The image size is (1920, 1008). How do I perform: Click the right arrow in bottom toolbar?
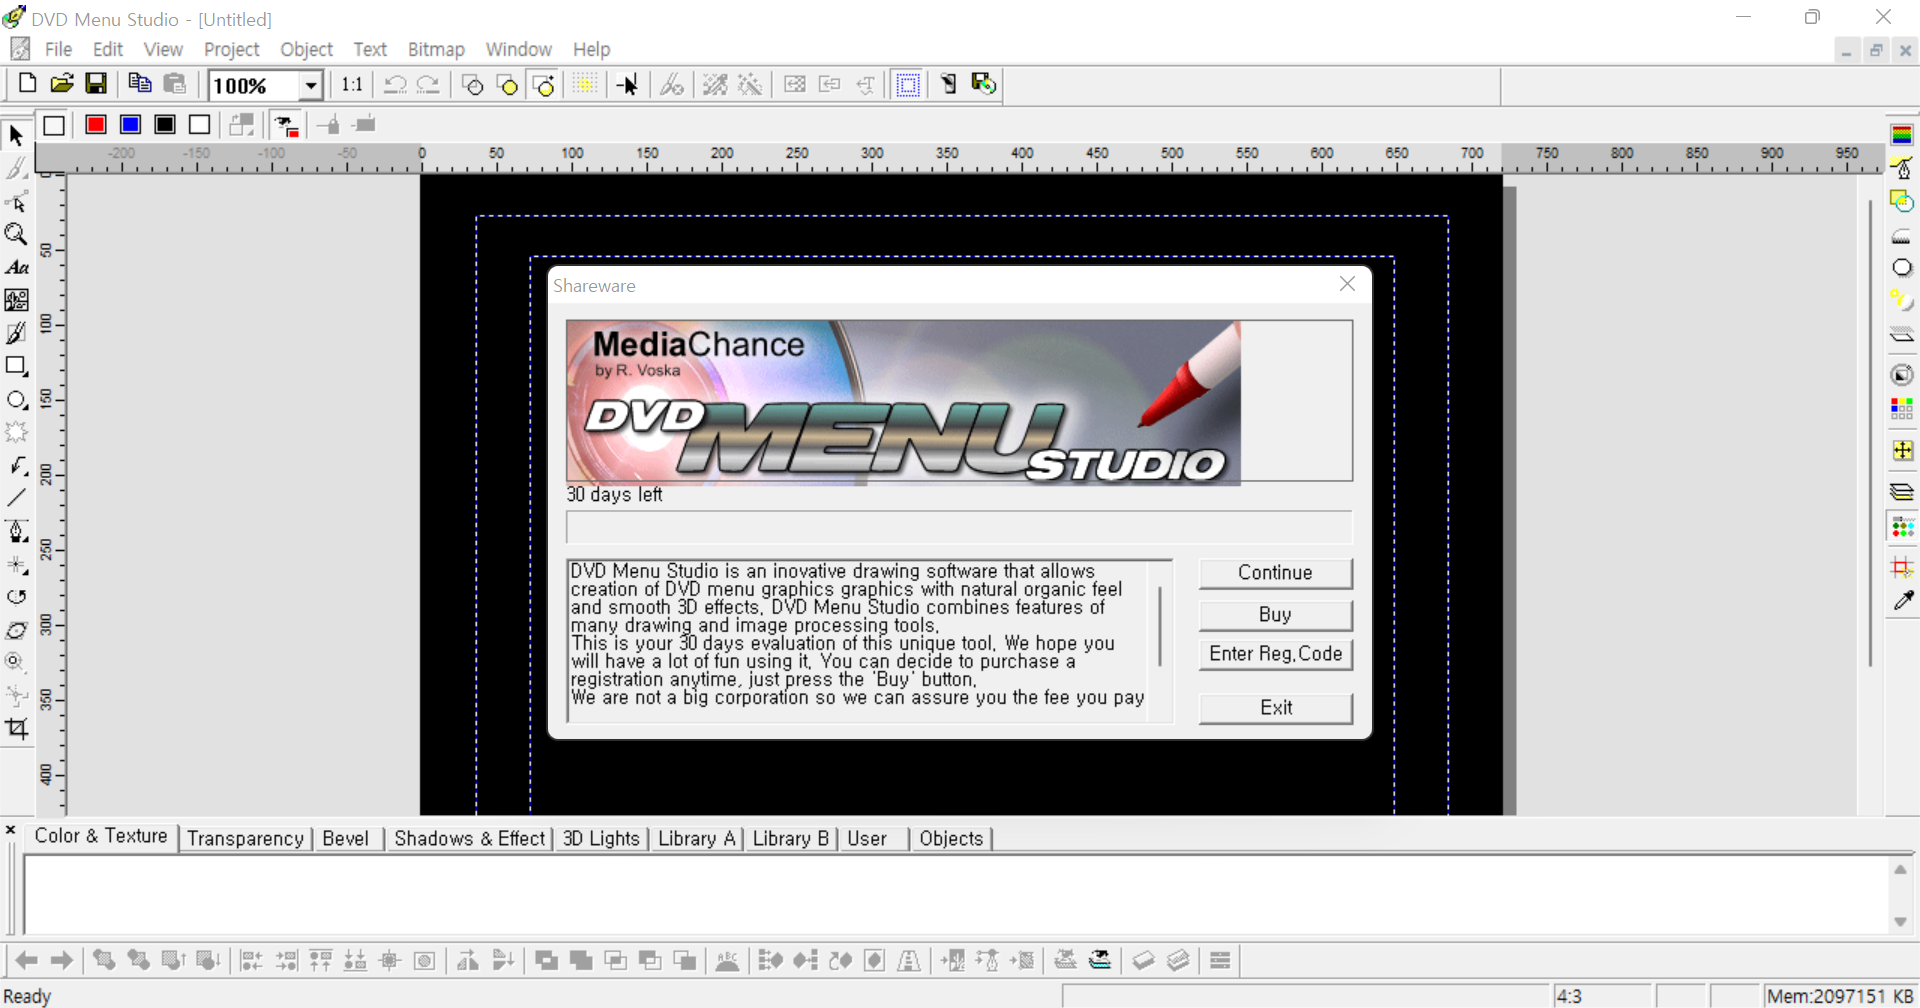(x=62, y=961)
